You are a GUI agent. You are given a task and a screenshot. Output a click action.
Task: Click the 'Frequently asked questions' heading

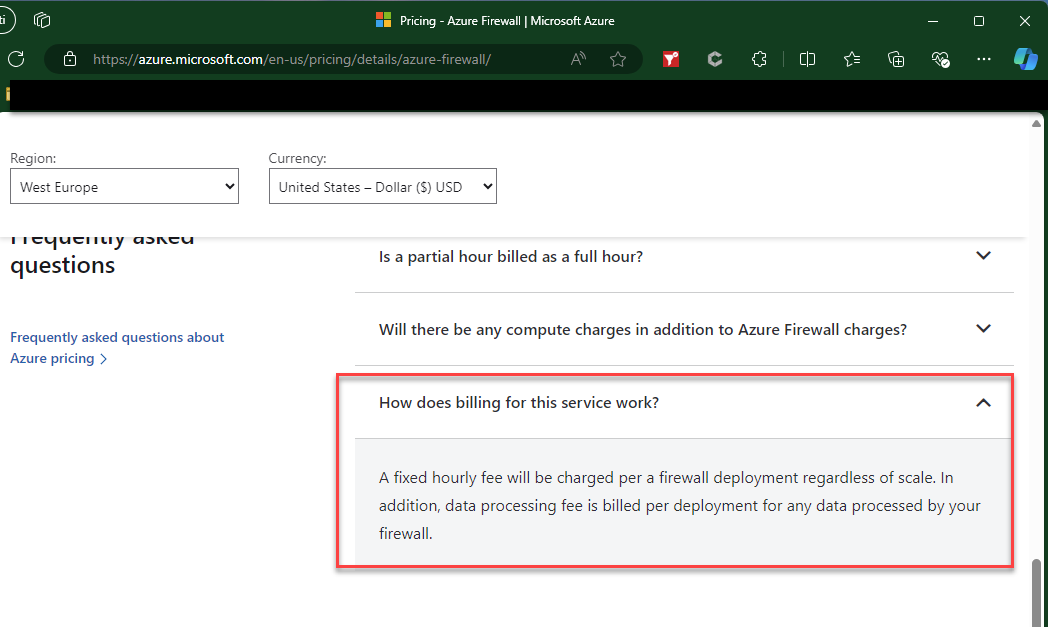pos(102,253)
